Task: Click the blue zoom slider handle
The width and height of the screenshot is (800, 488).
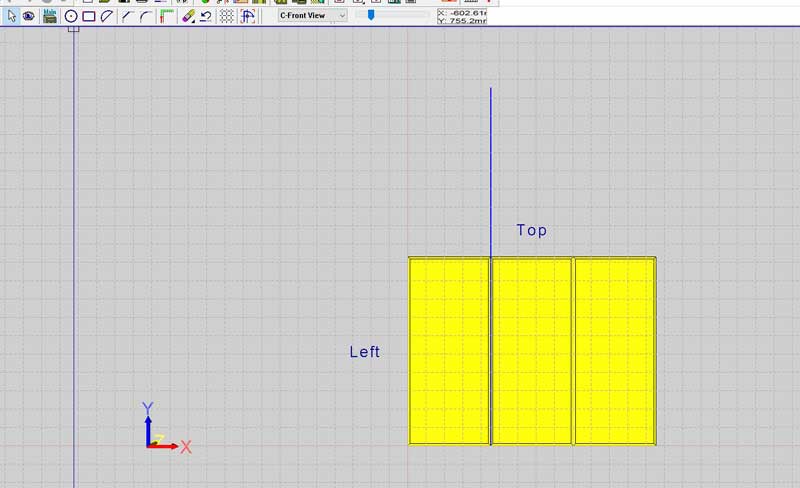Action: pyautogui.click(x=371, y=15)
